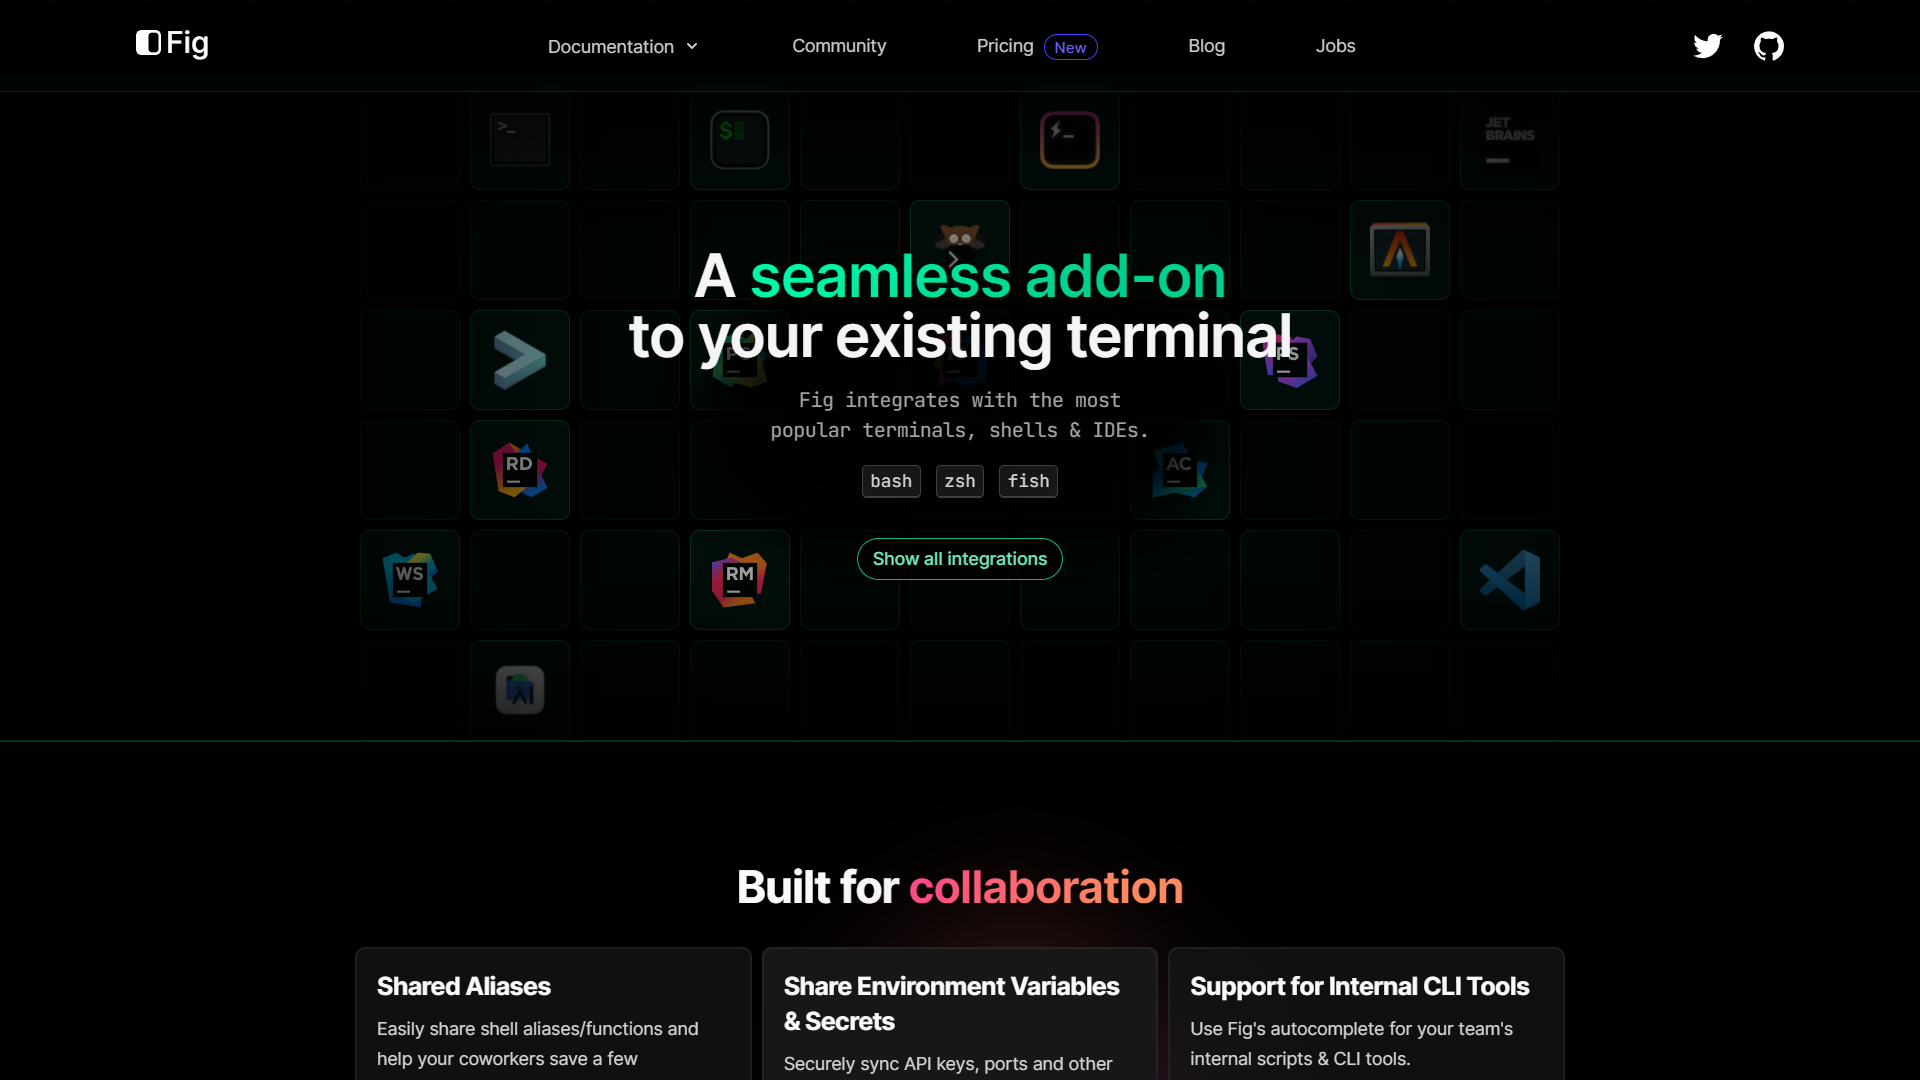
Task: Open the Twitter icon link
Action: pos(1707,46)
